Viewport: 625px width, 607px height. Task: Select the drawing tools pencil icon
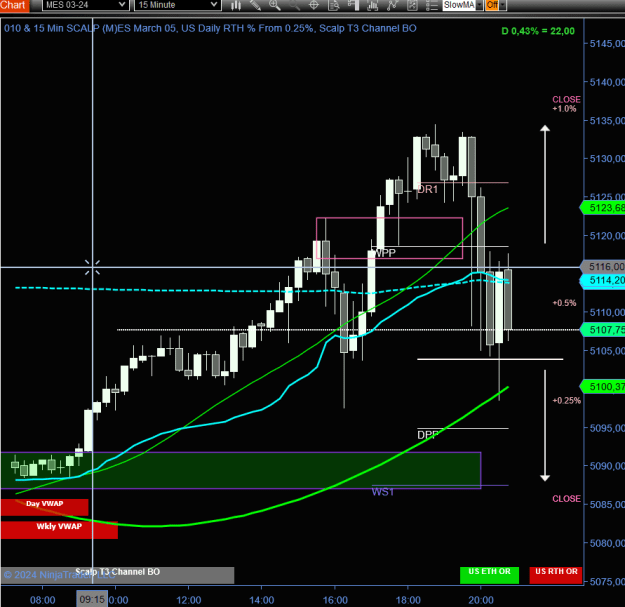[255, 5]
